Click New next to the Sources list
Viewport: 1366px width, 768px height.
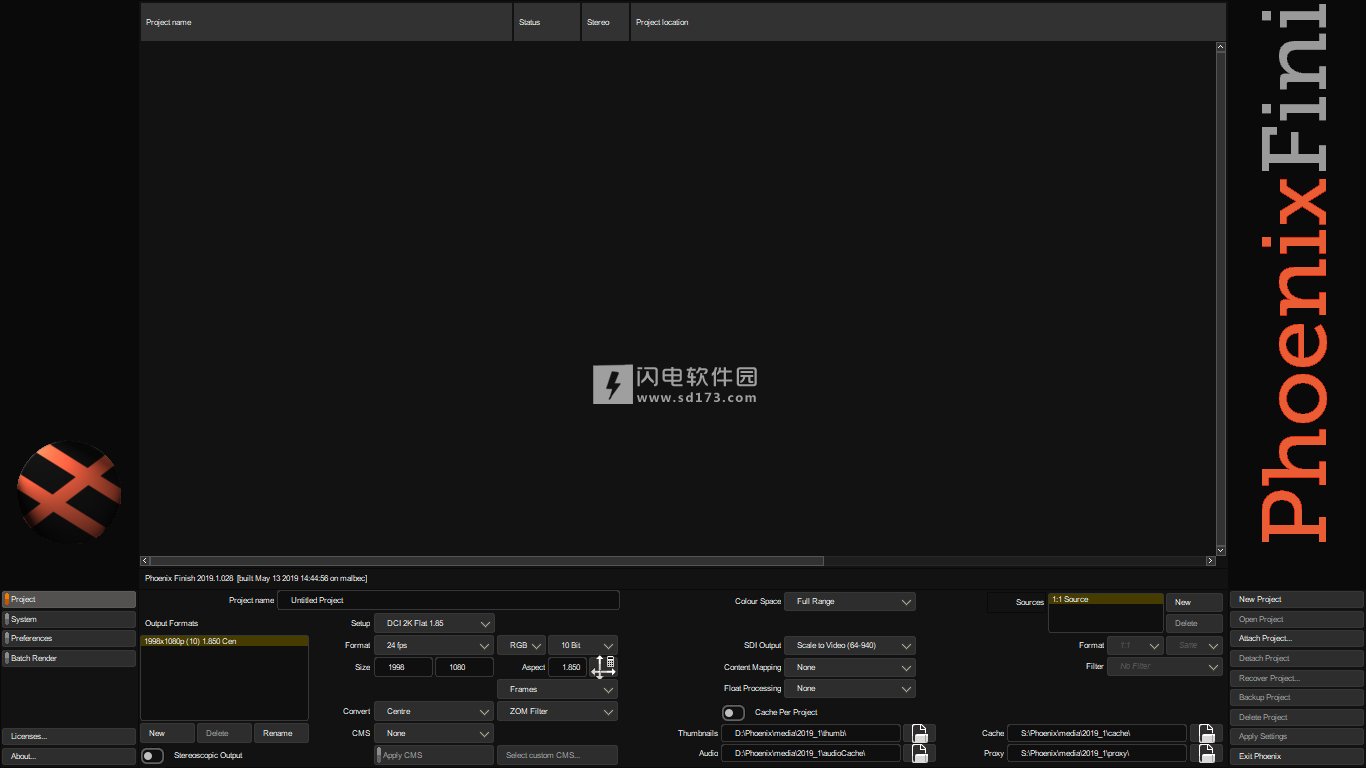1194,602
